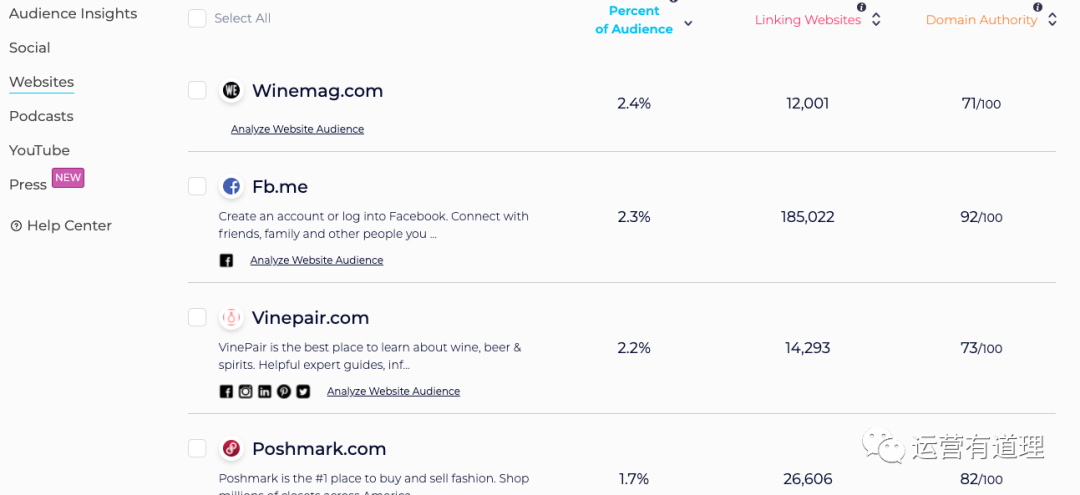The height and width of the screenshot is (495, 1080).
Task: Open Vinepair's LinkedIn profile icon
Action: (264, 392)
